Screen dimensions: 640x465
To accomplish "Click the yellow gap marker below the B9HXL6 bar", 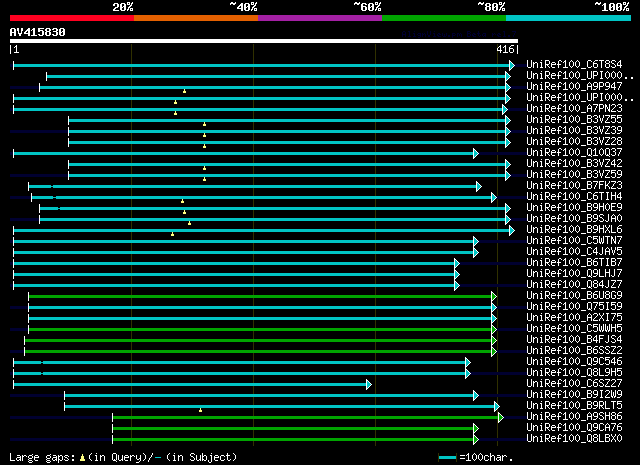I will point(173,234).
